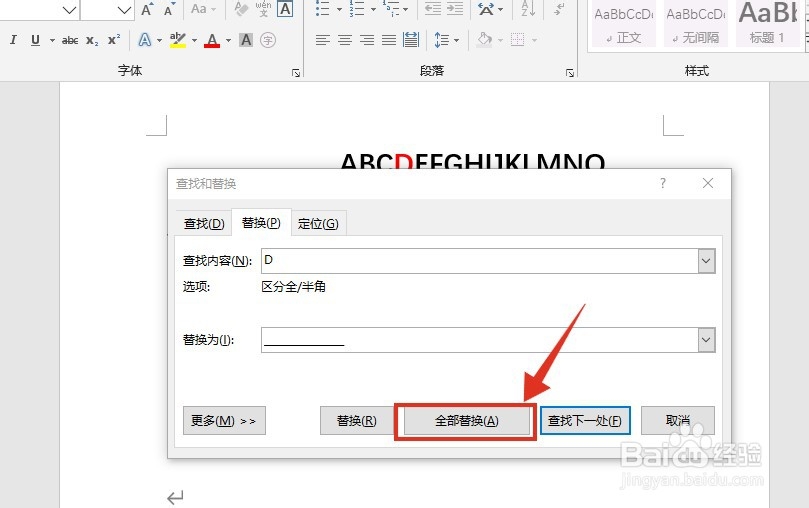Viewport: 809px width, 508px height.
Task: Open dialog help question mark
Action: point(663,183)
